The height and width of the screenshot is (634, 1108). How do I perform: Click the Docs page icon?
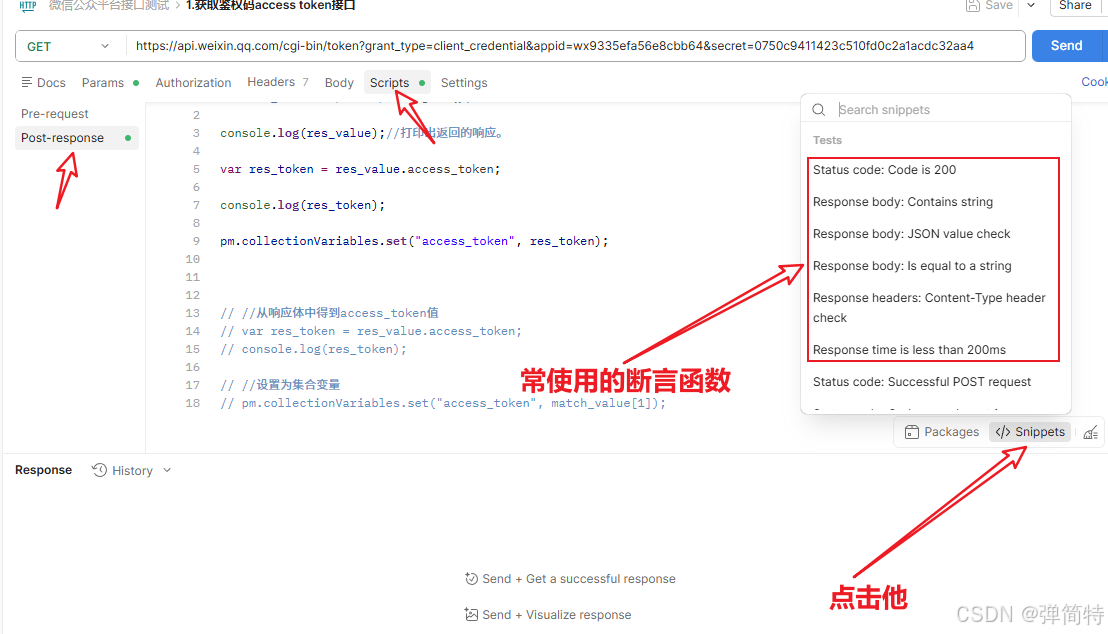click(x=27, y=82)
